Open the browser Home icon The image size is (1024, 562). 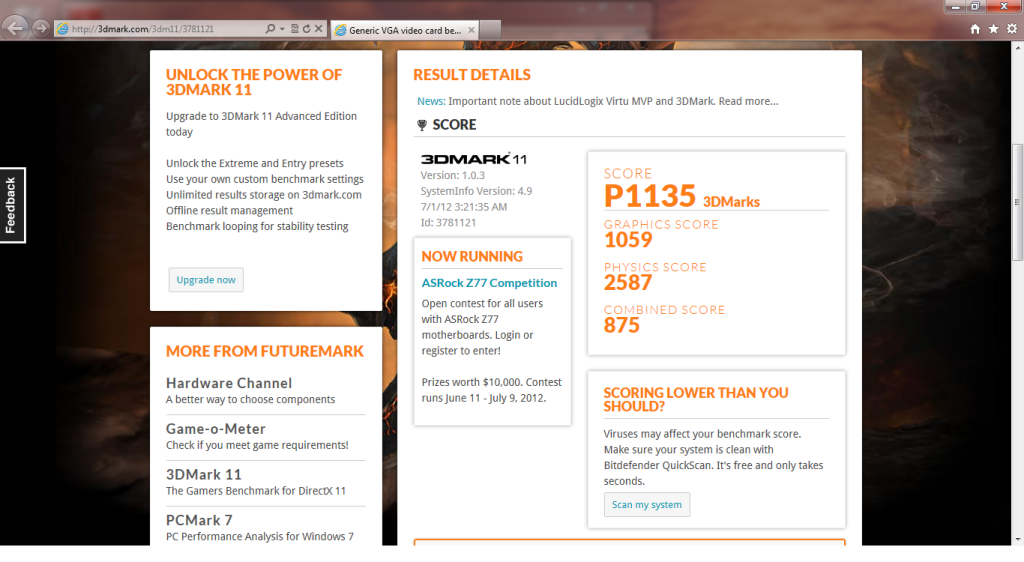pyautogui.click(x=975, y=29)
